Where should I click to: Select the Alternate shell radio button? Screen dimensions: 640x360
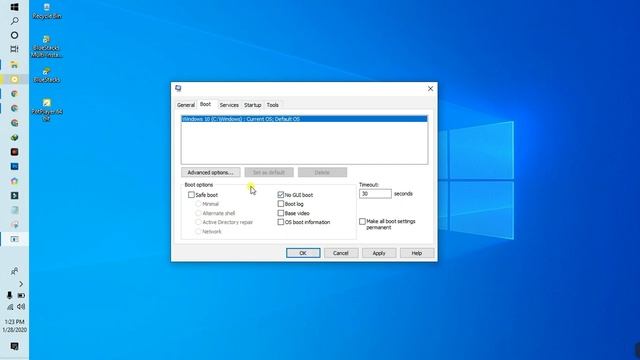point(198,213)
